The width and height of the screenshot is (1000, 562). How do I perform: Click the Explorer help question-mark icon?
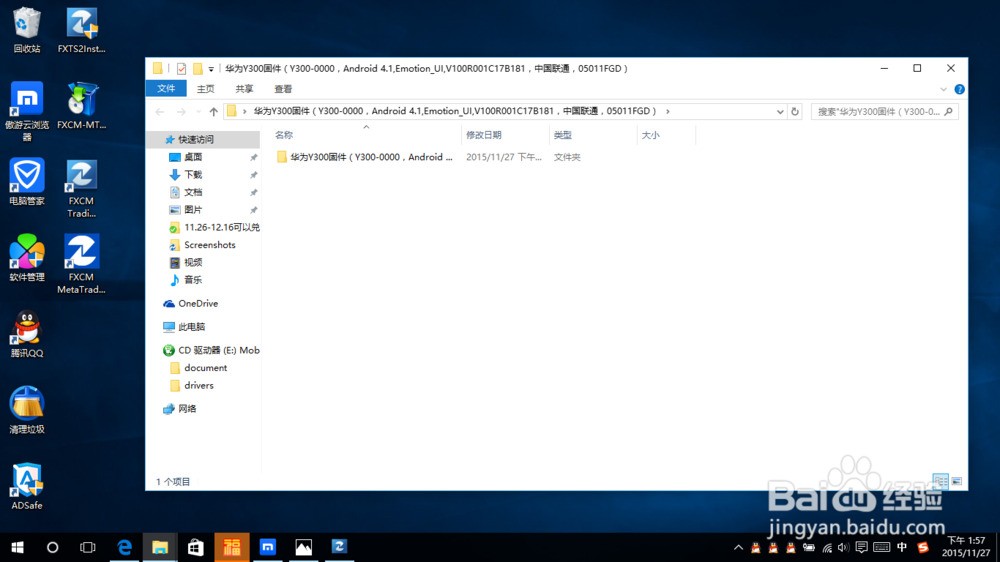[x=959, y=89]
